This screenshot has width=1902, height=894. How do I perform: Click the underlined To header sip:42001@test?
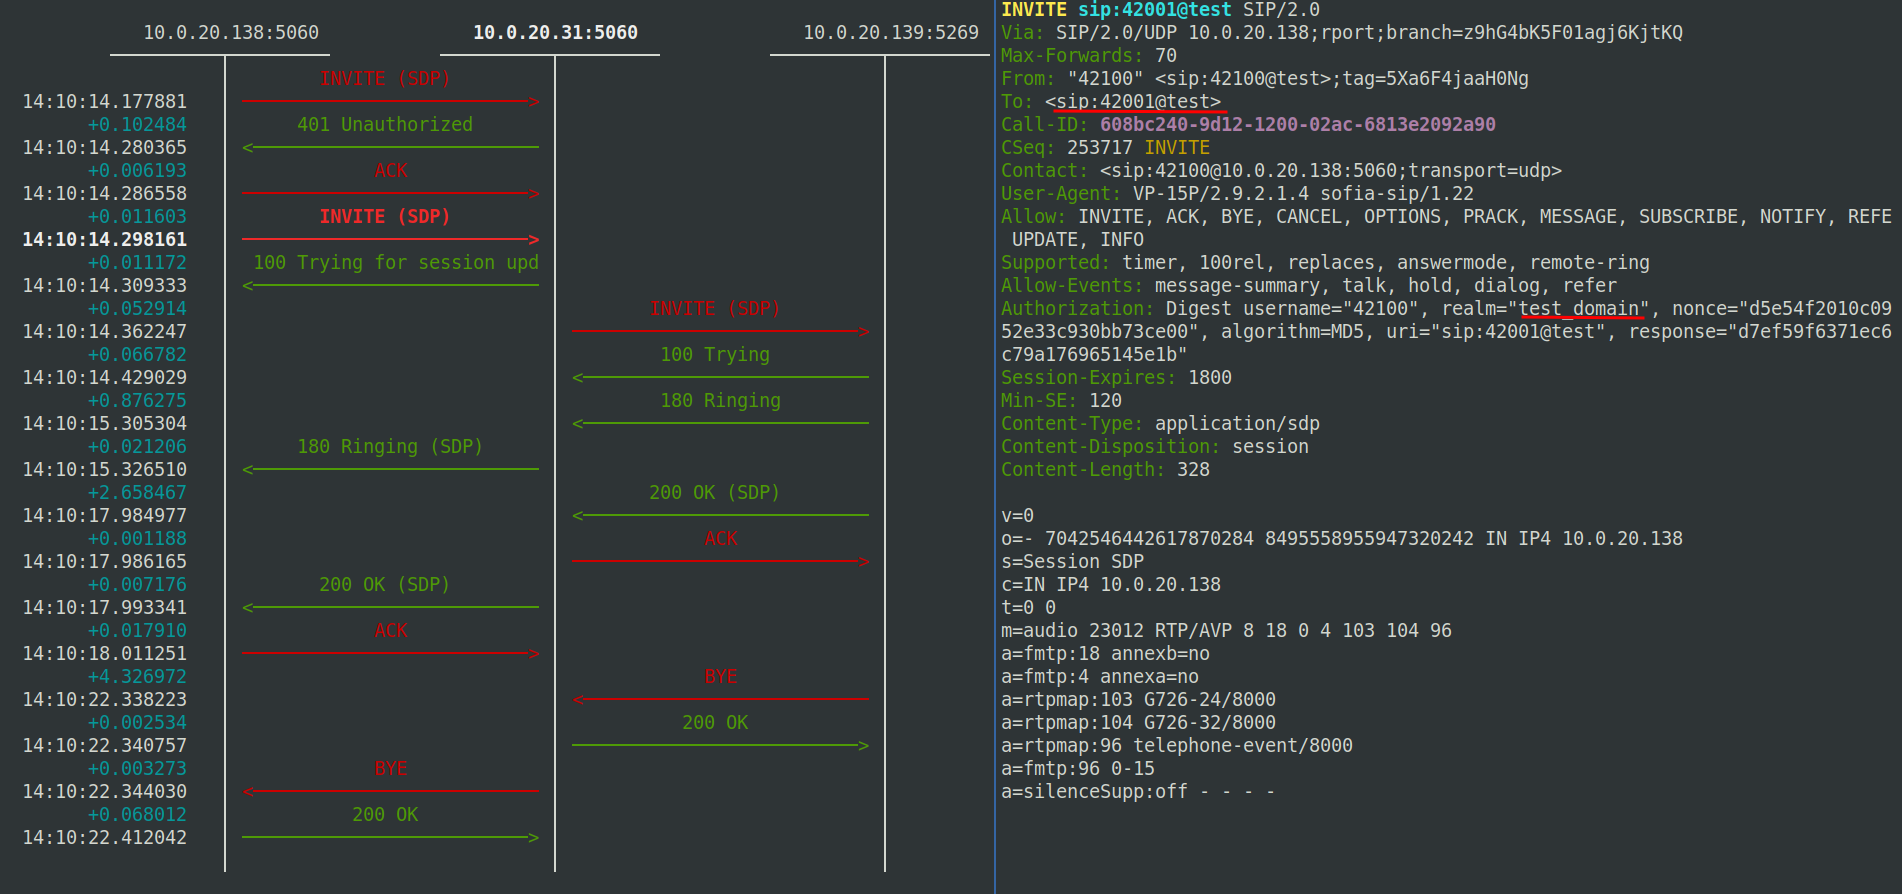point(1138,102)
